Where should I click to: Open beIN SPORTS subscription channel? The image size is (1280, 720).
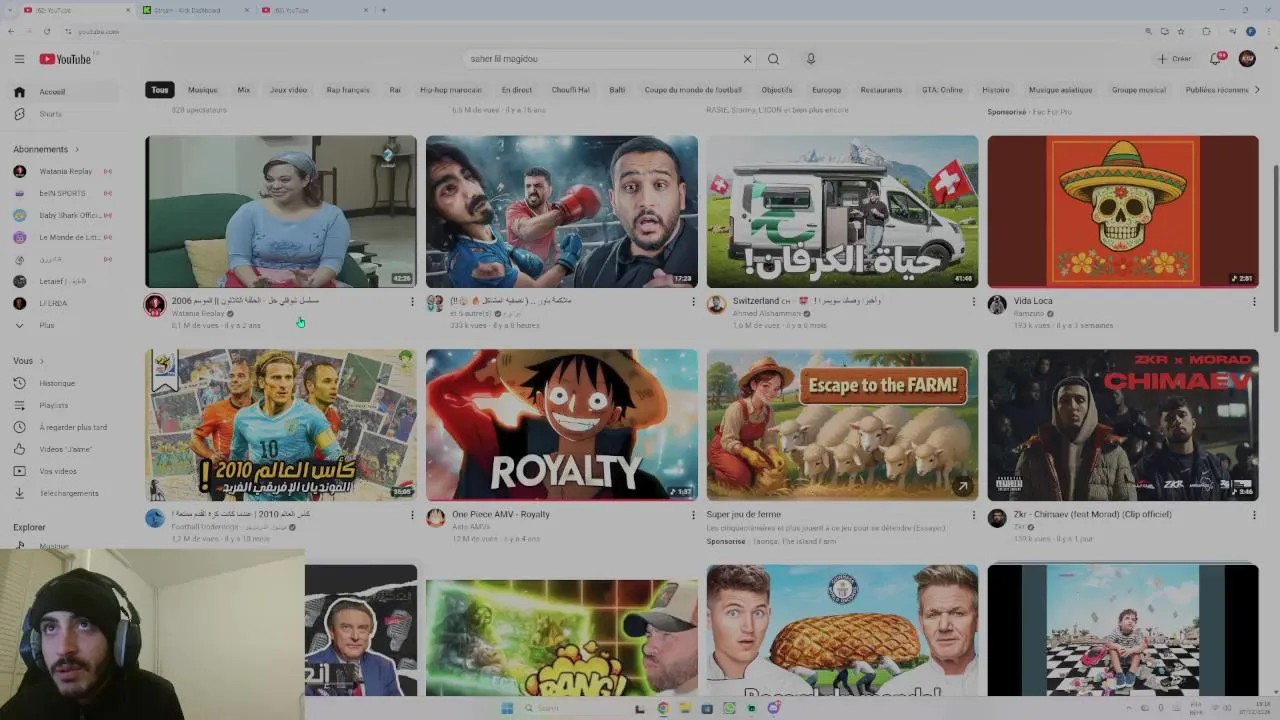tap(65, 193)
